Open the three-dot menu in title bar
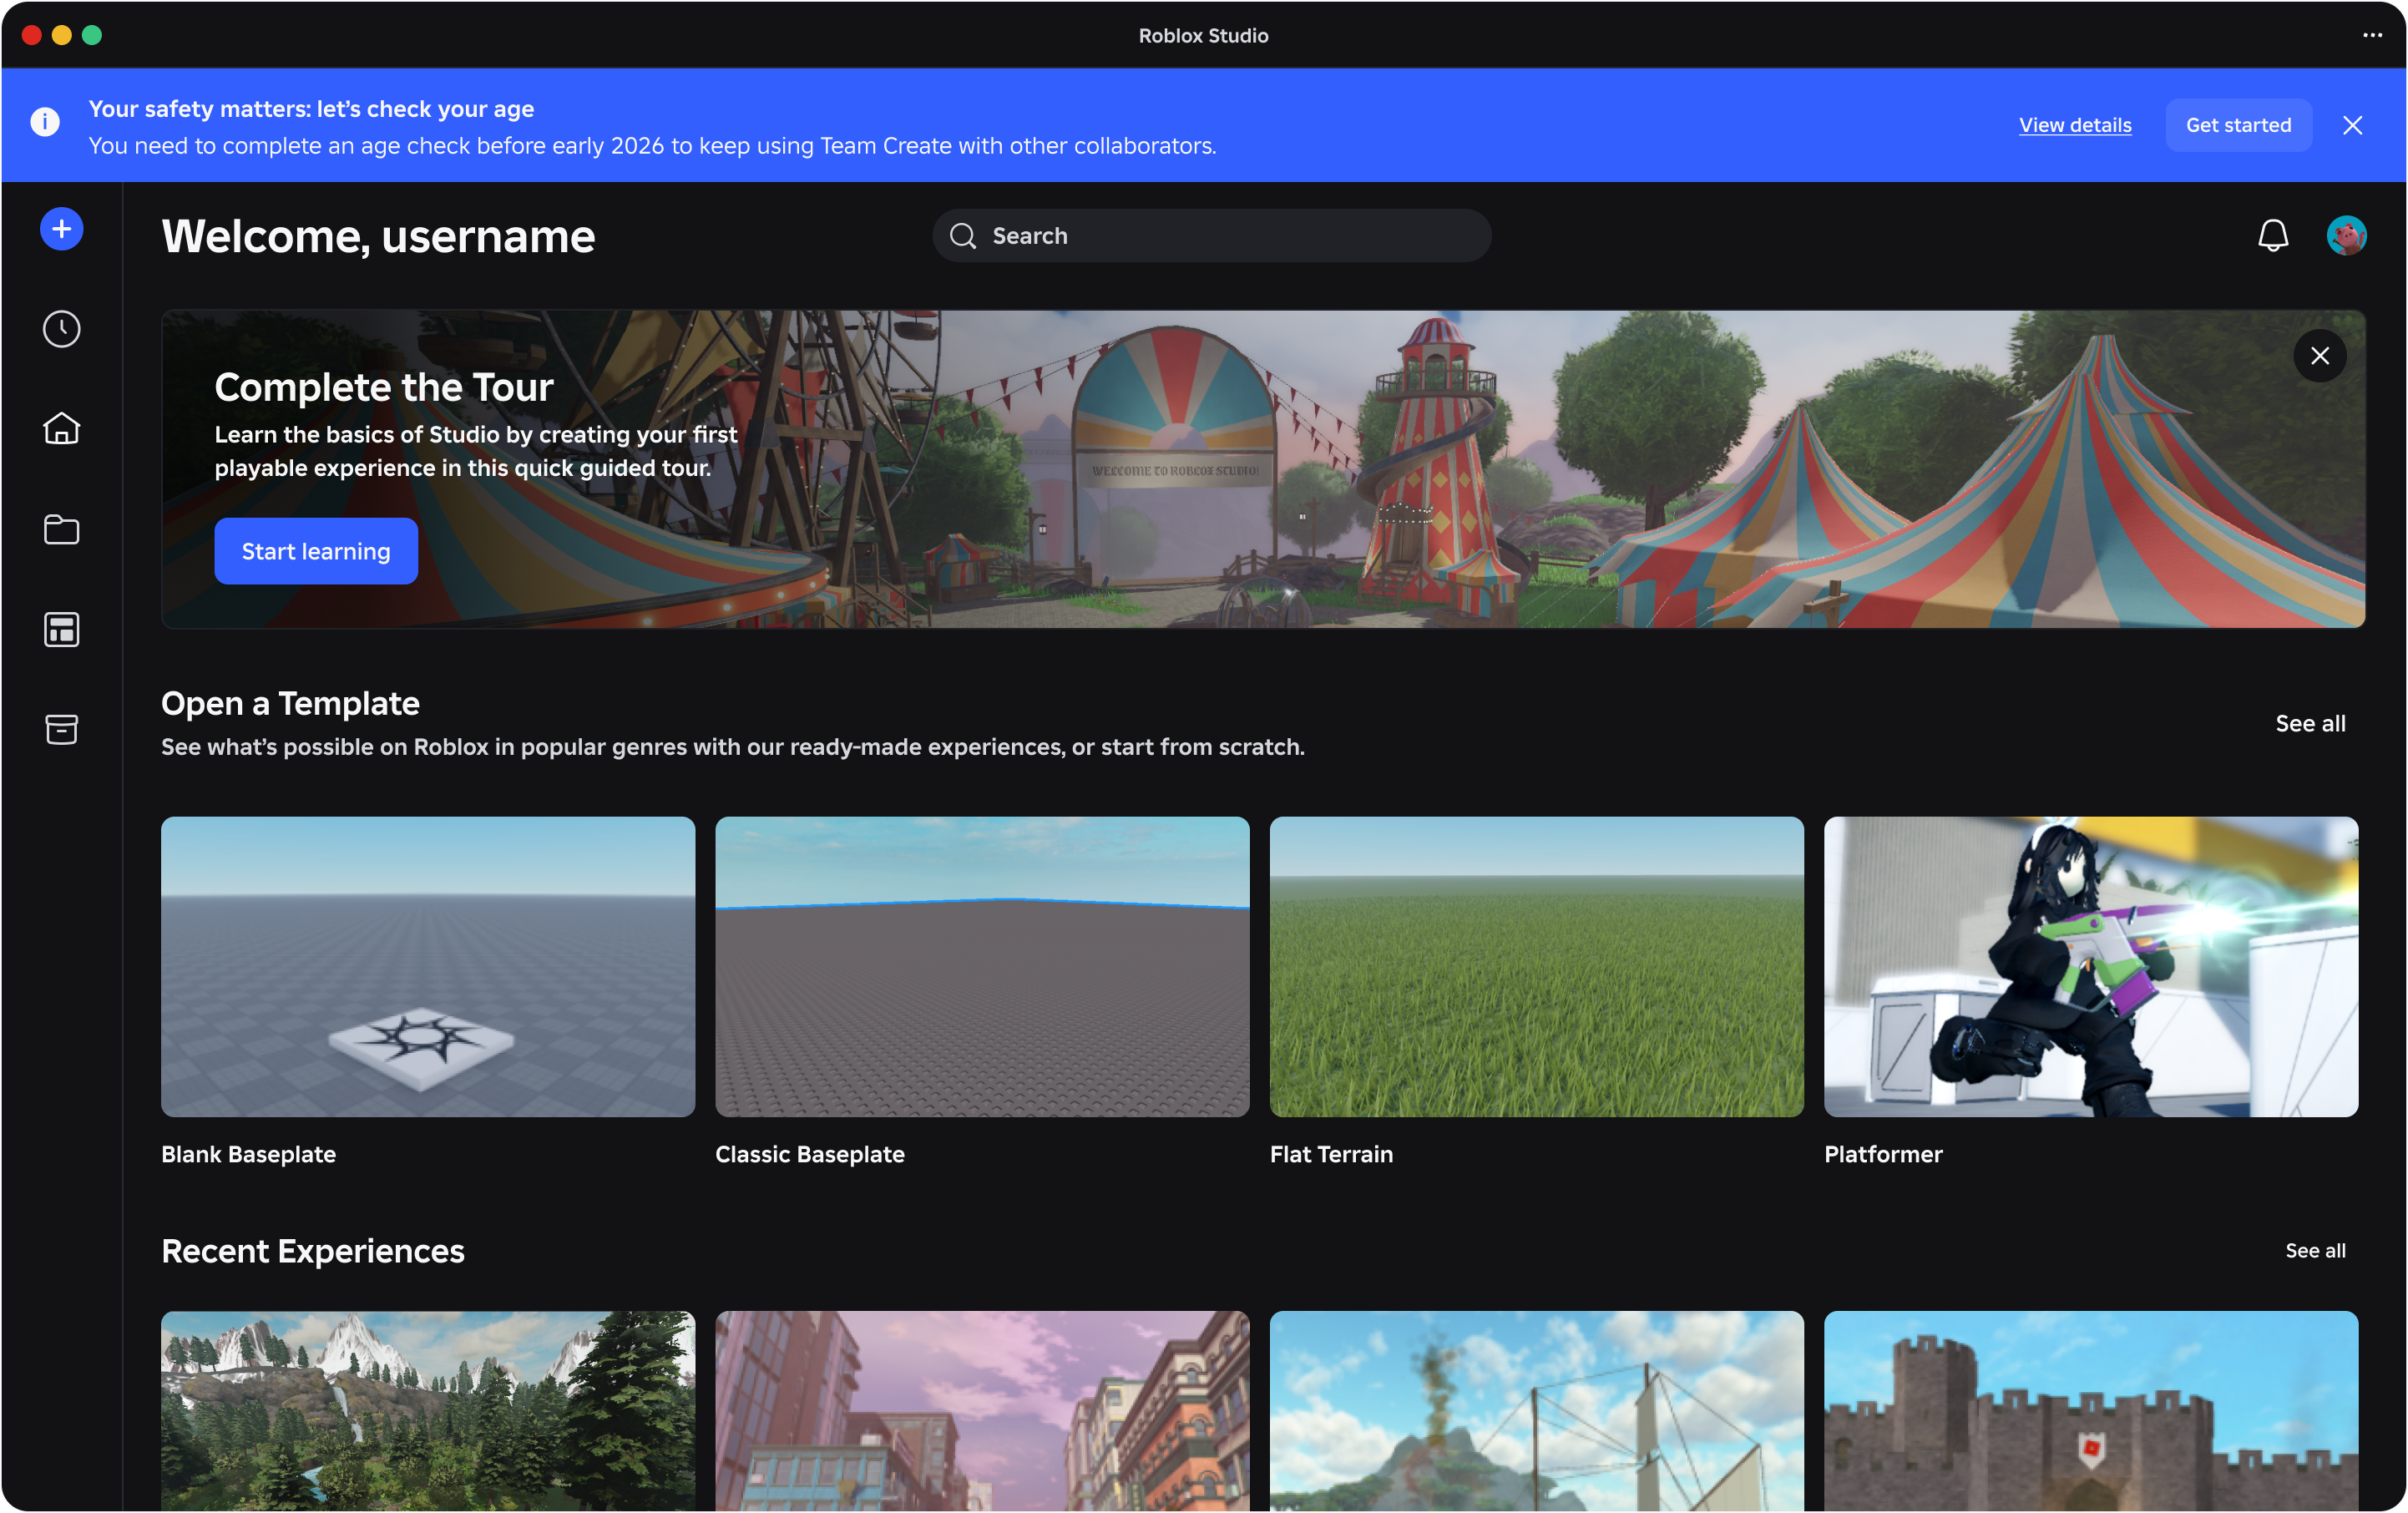Viewport: 2408px width, 1513px height. point(2372,35)
